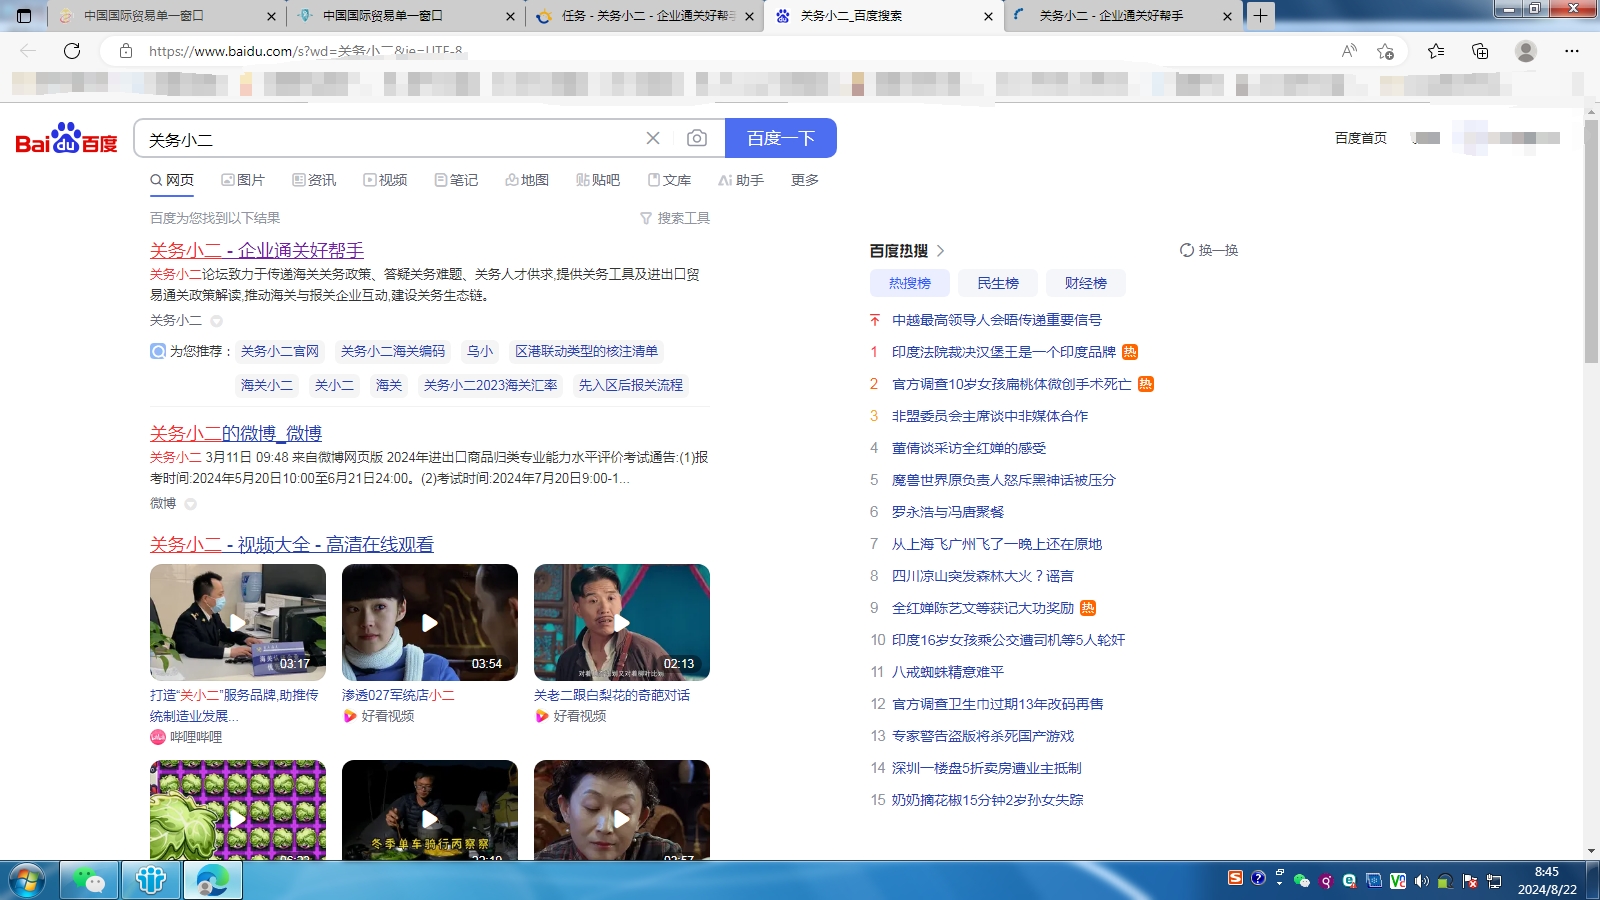Open the collections icon
The height and width of the screenshot is (900, 1600).
pyautogui.click(x=1480, y=51)
